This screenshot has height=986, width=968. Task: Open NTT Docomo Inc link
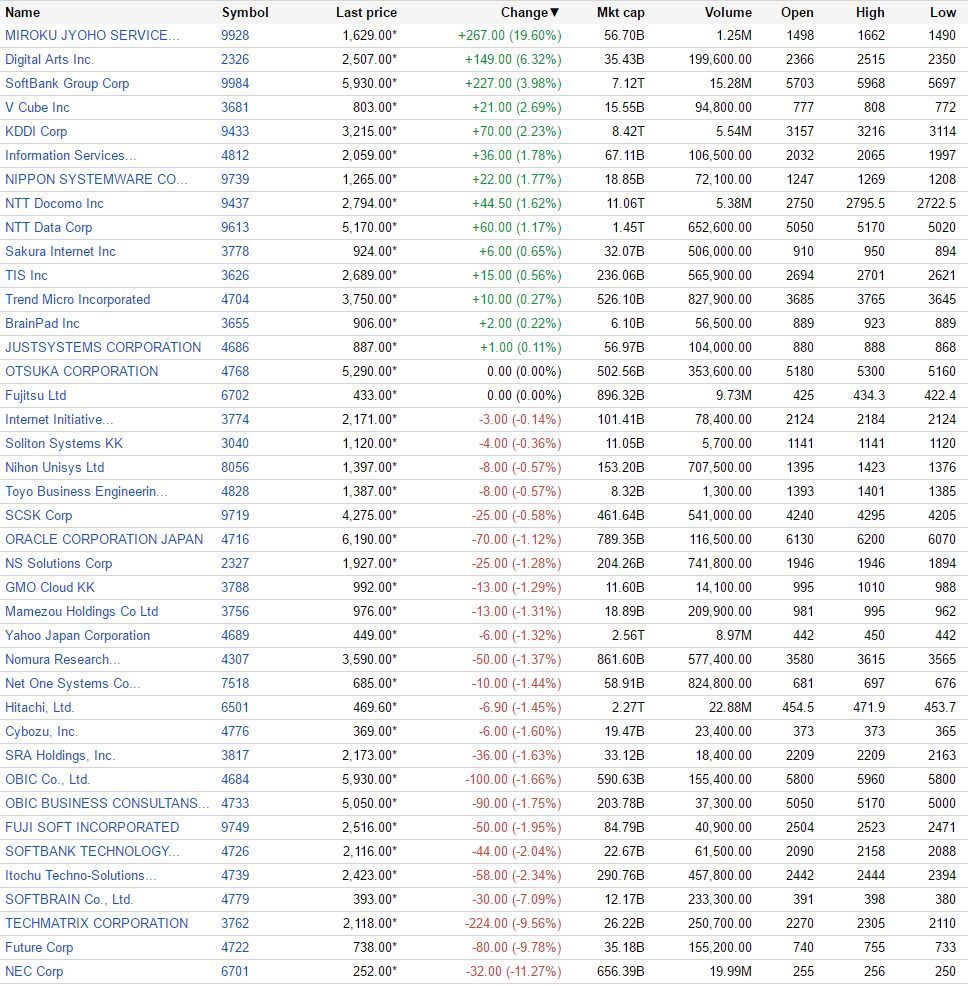click(x=54, y=204)
